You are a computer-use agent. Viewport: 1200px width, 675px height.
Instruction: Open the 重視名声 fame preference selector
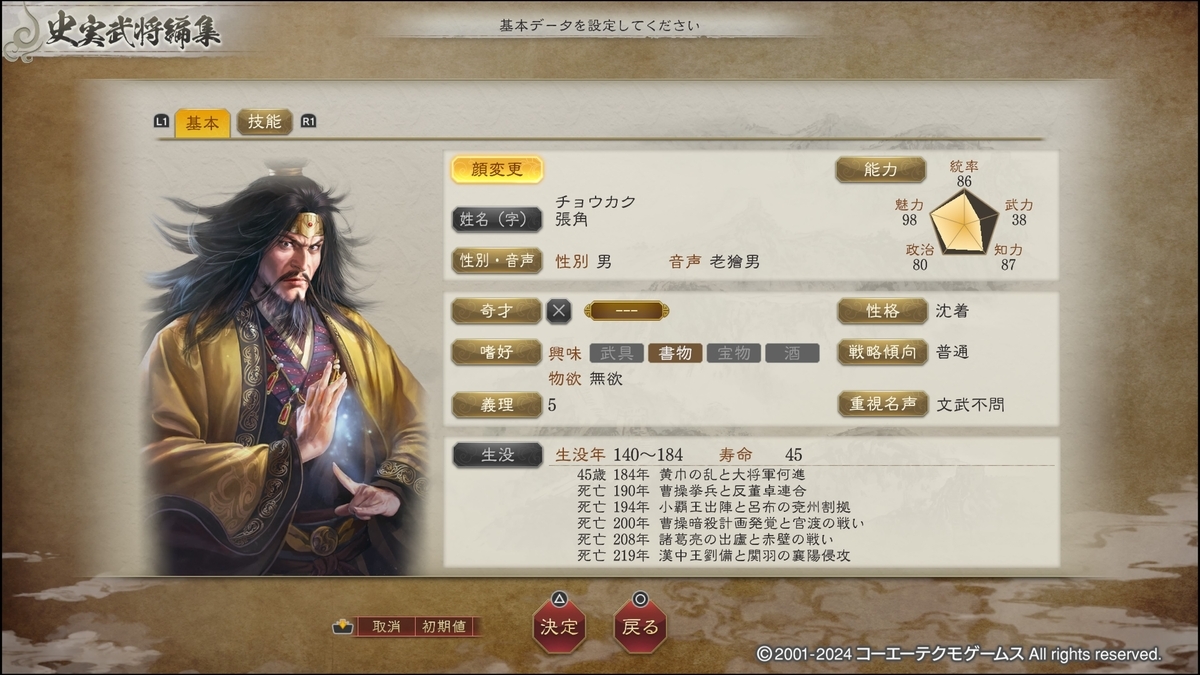tap(882, 404)
